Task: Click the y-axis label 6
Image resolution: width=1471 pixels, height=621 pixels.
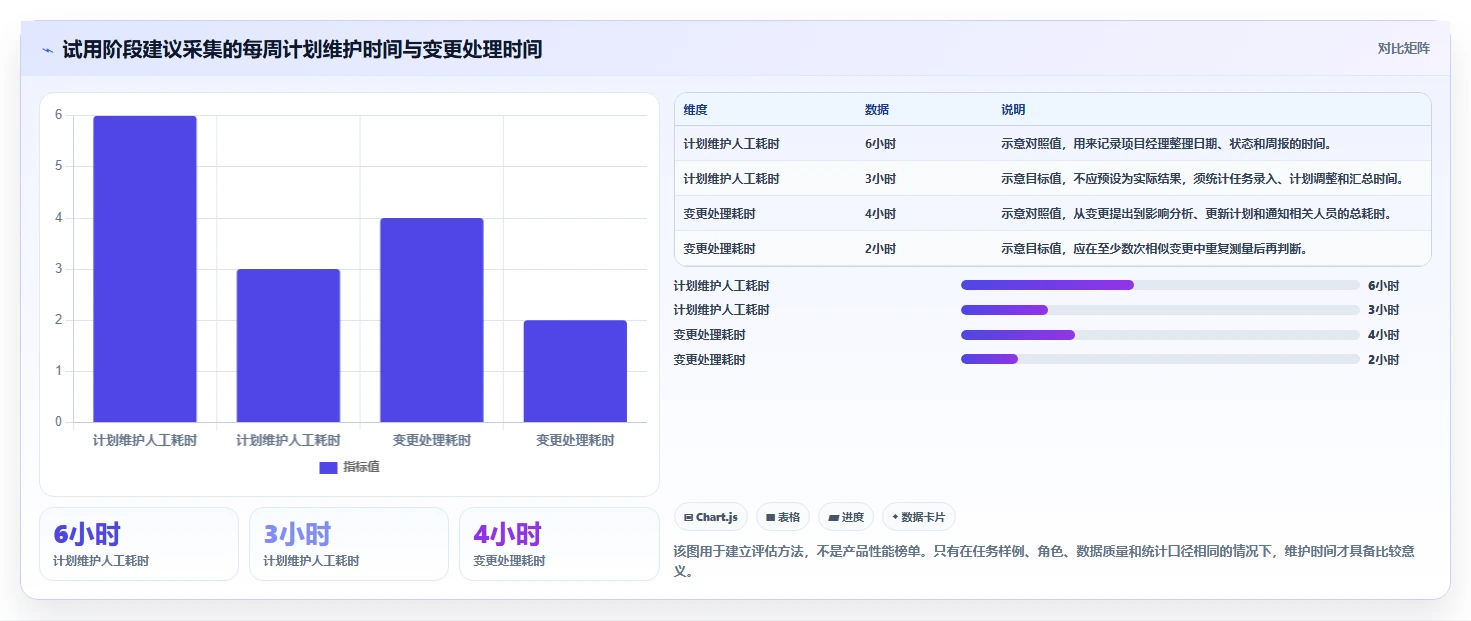Action: [x=58, y=115]
